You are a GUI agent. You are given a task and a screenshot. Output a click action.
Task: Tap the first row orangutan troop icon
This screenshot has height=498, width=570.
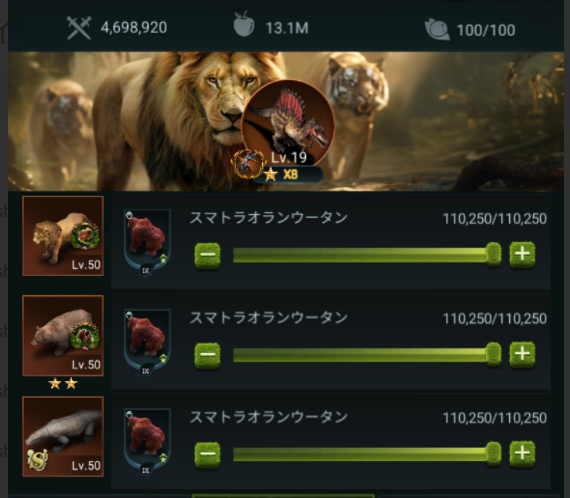(147, 242)
